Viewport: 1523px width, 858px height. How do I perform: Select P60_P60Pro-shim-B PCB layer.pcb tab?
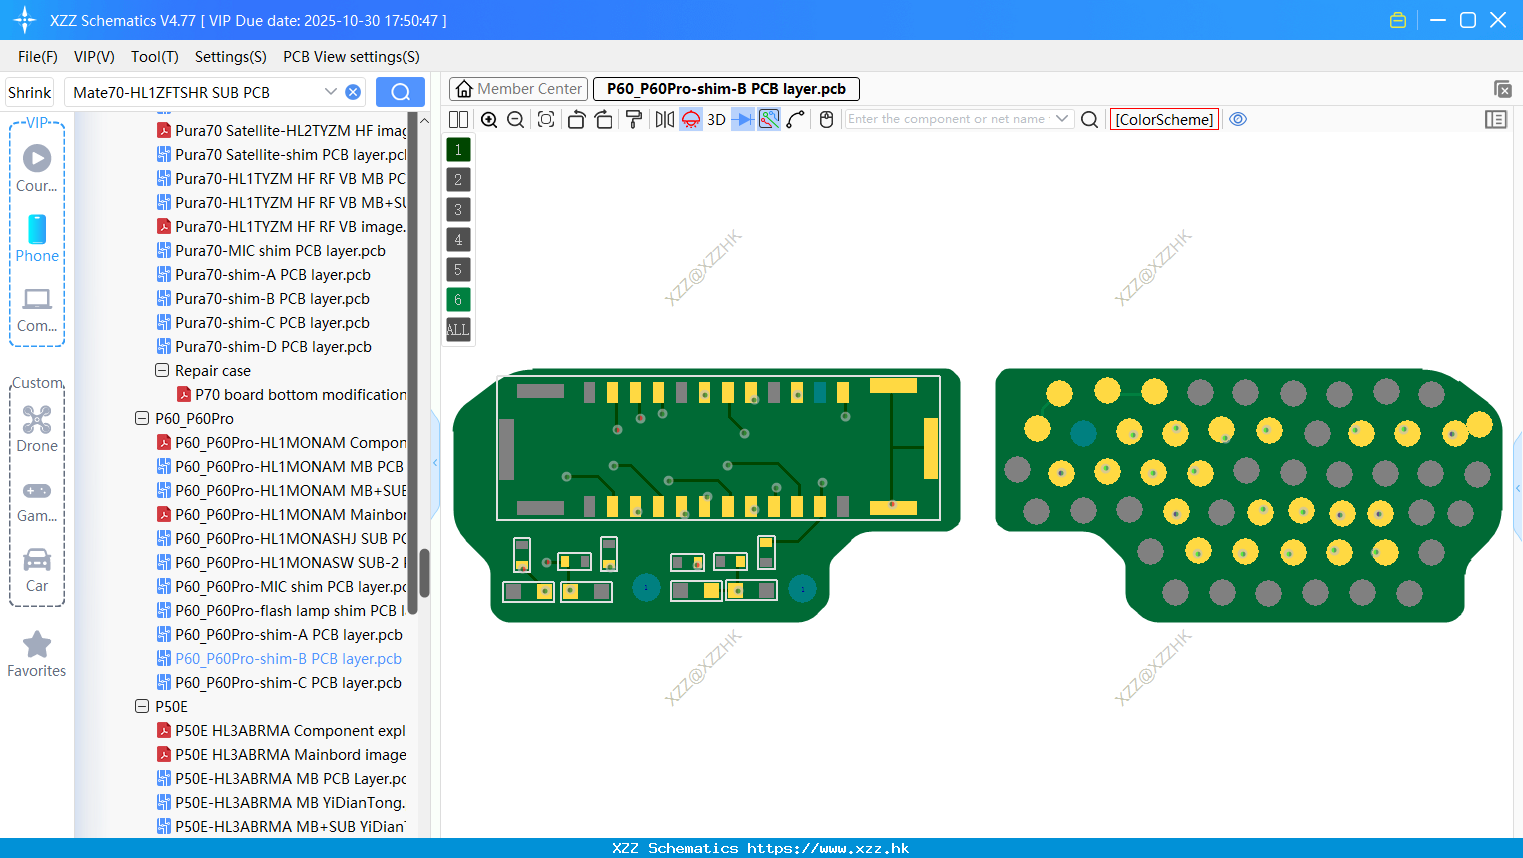(x=726, y=89)
